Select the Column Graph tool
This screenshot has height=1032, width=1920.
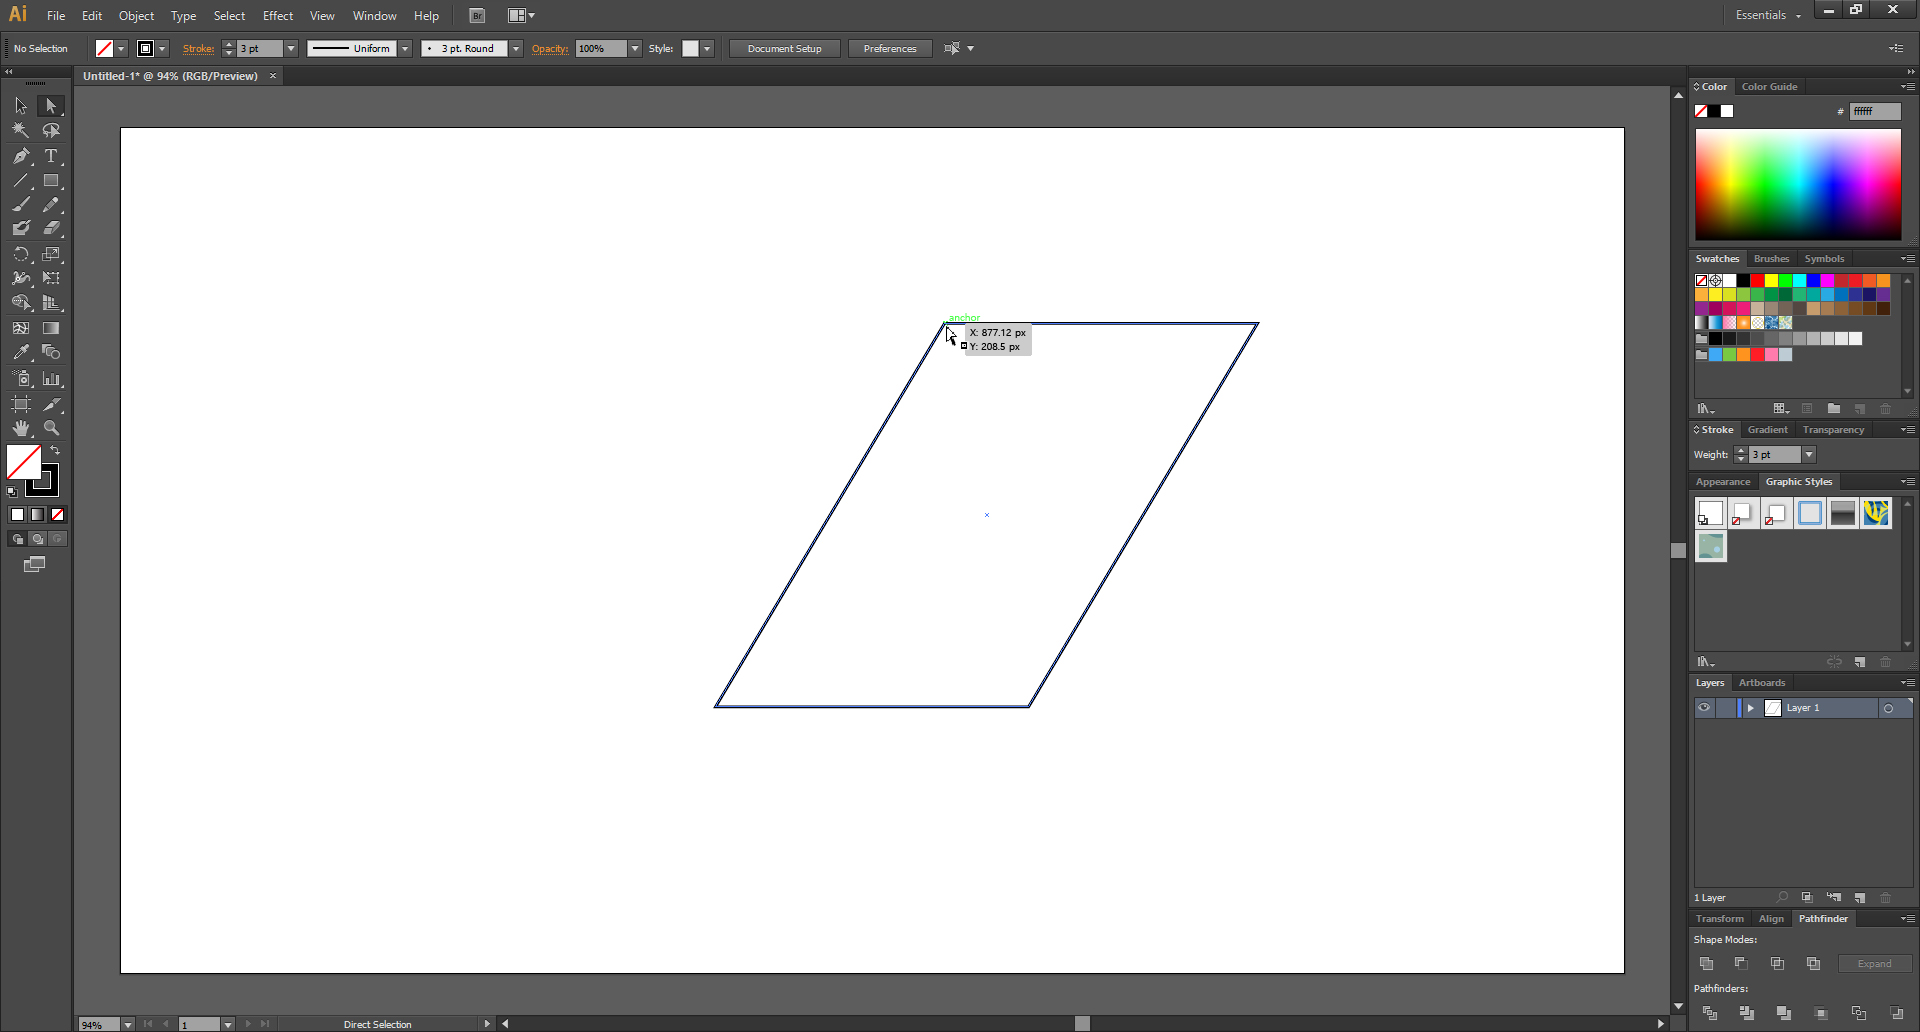51,379
